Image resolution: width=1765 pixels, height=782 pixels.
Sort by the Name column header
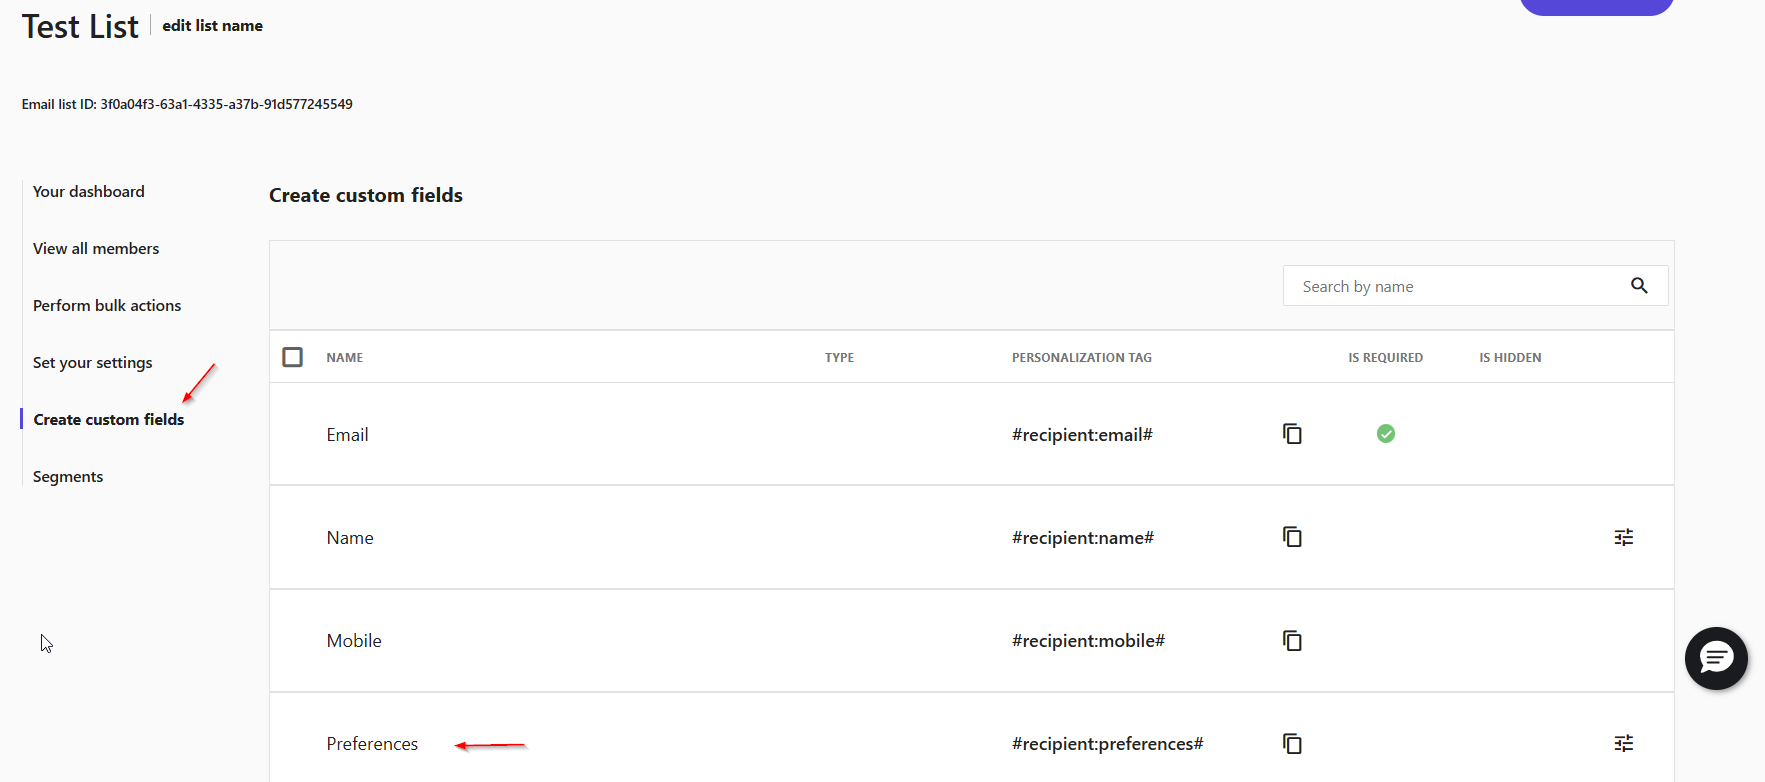345,358
